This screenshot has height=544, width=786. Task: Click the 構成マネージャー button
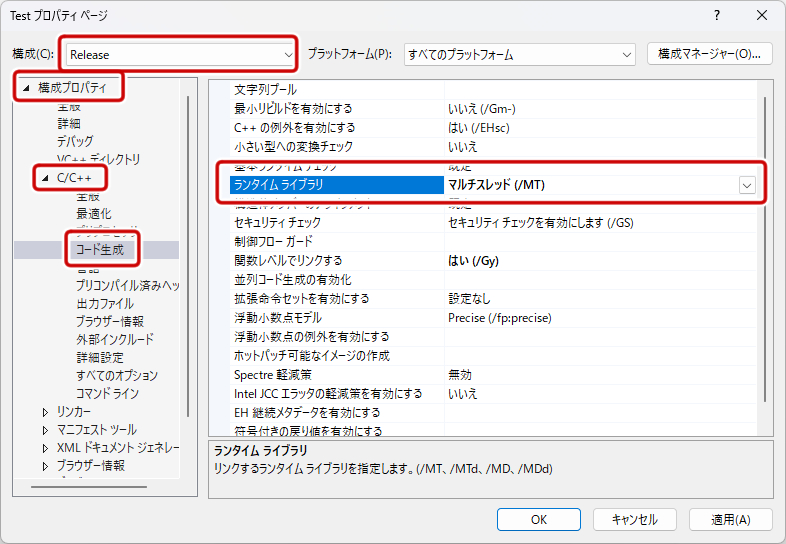709,54
